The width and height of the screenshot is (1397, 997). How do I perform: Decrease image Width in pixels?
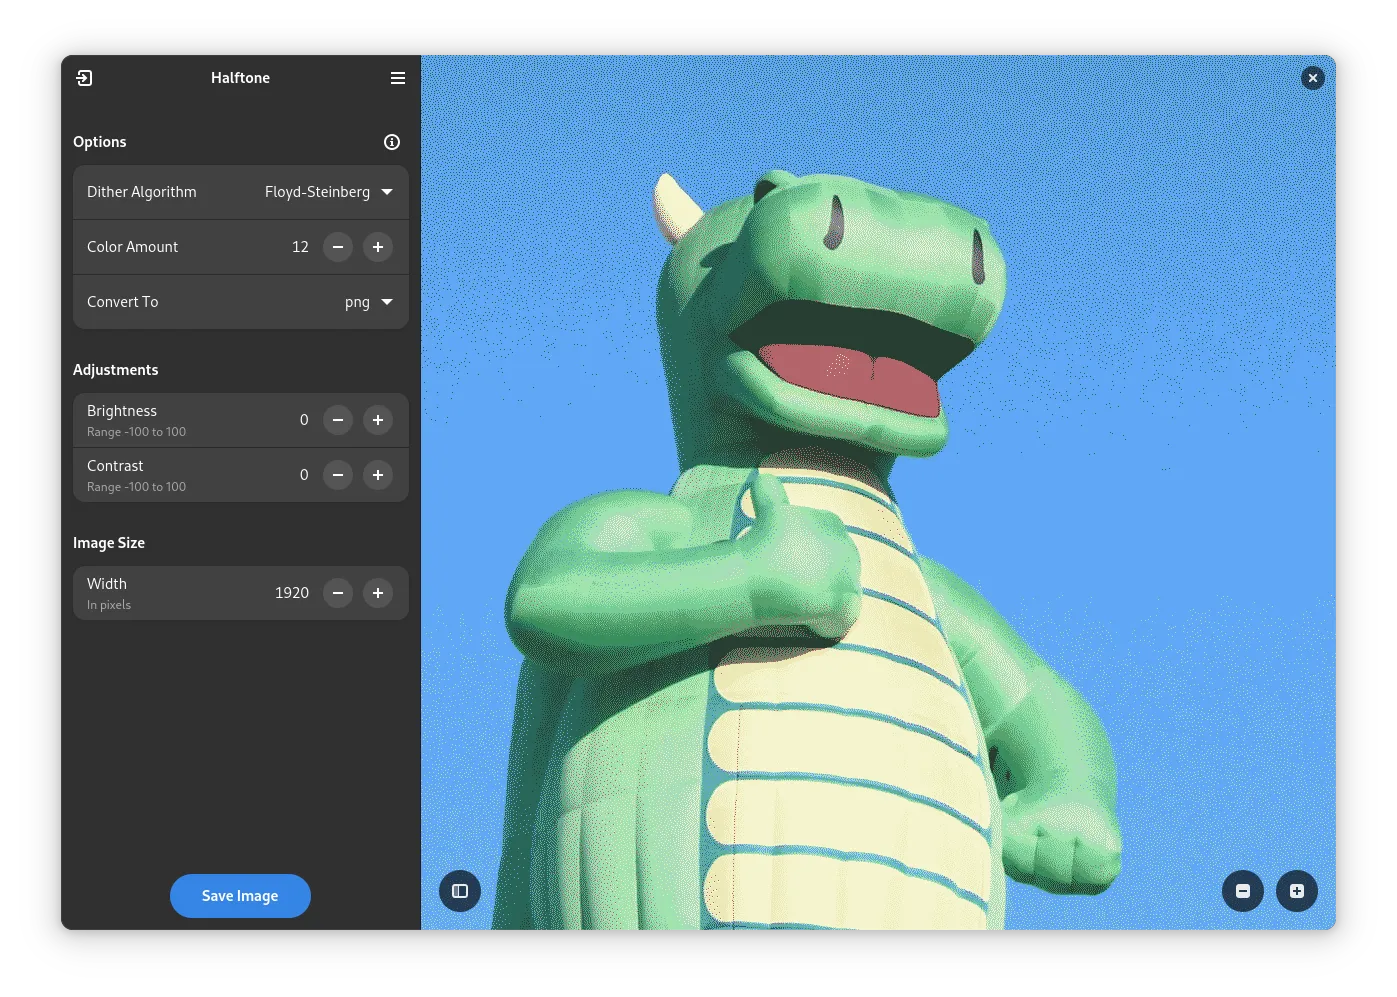click(338, 593)
